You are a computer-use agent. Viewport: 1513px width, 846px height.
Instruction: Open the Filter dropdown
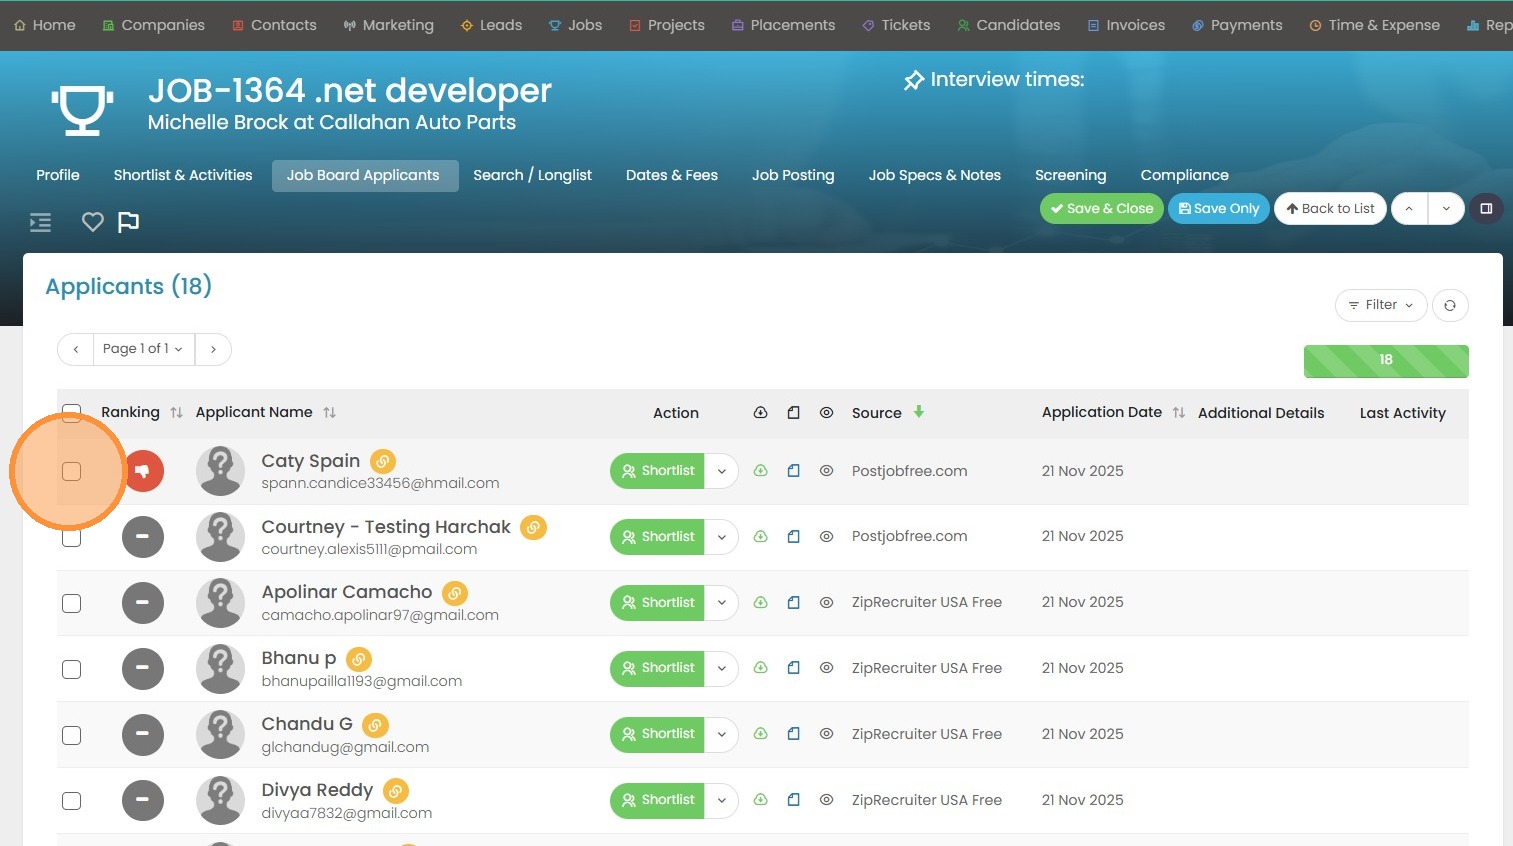[1380, 305]
